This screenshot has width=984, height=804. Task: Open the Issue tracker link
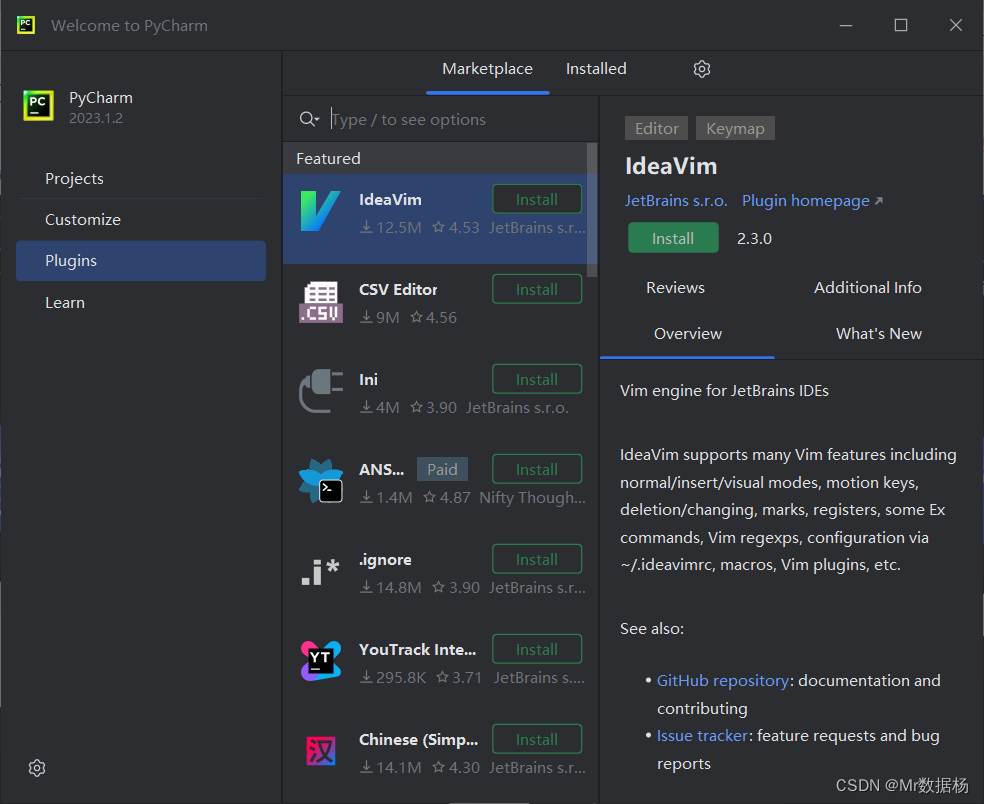tap(702, 736)
